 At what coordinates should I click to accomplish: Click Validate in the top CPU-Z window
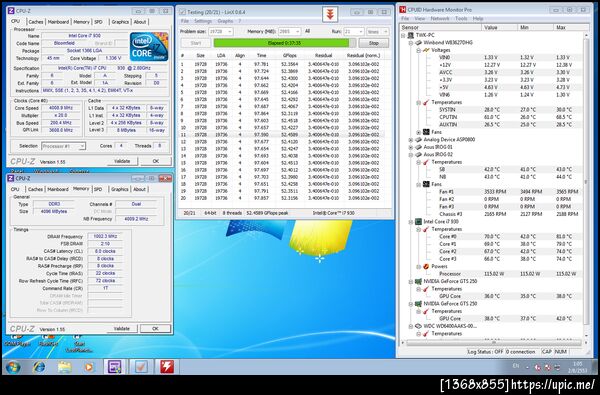122,161
